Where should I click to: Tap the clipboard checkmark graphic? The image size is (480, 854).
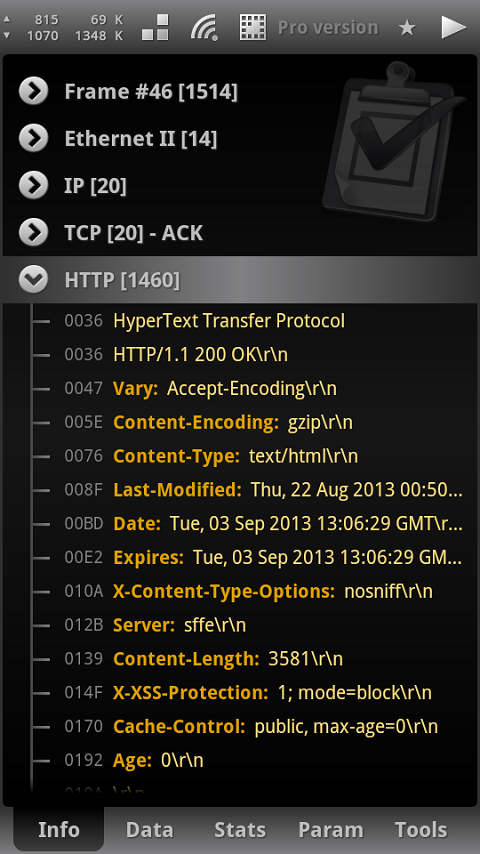pyautogui.click(x=391, y=142)
